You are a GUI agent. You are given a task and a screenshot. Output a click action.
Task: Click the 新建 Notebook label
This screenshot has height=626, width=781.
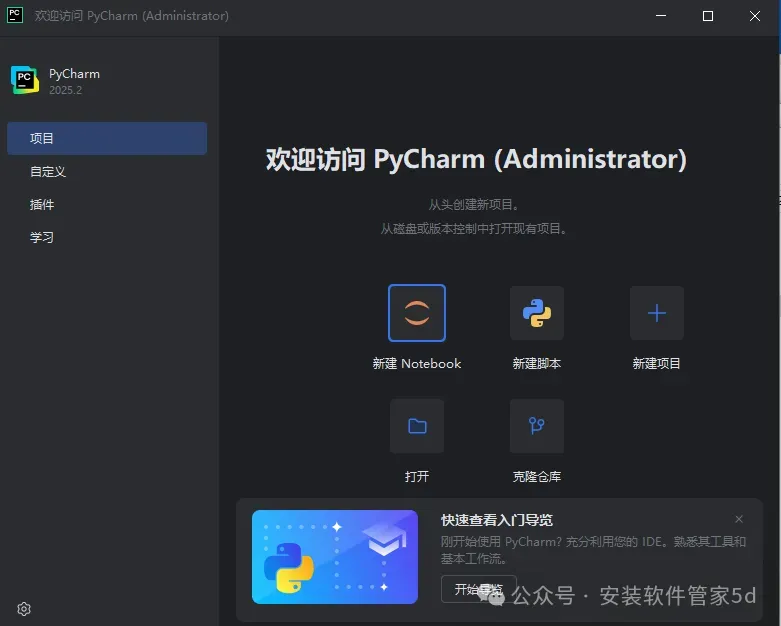(417, 364)
